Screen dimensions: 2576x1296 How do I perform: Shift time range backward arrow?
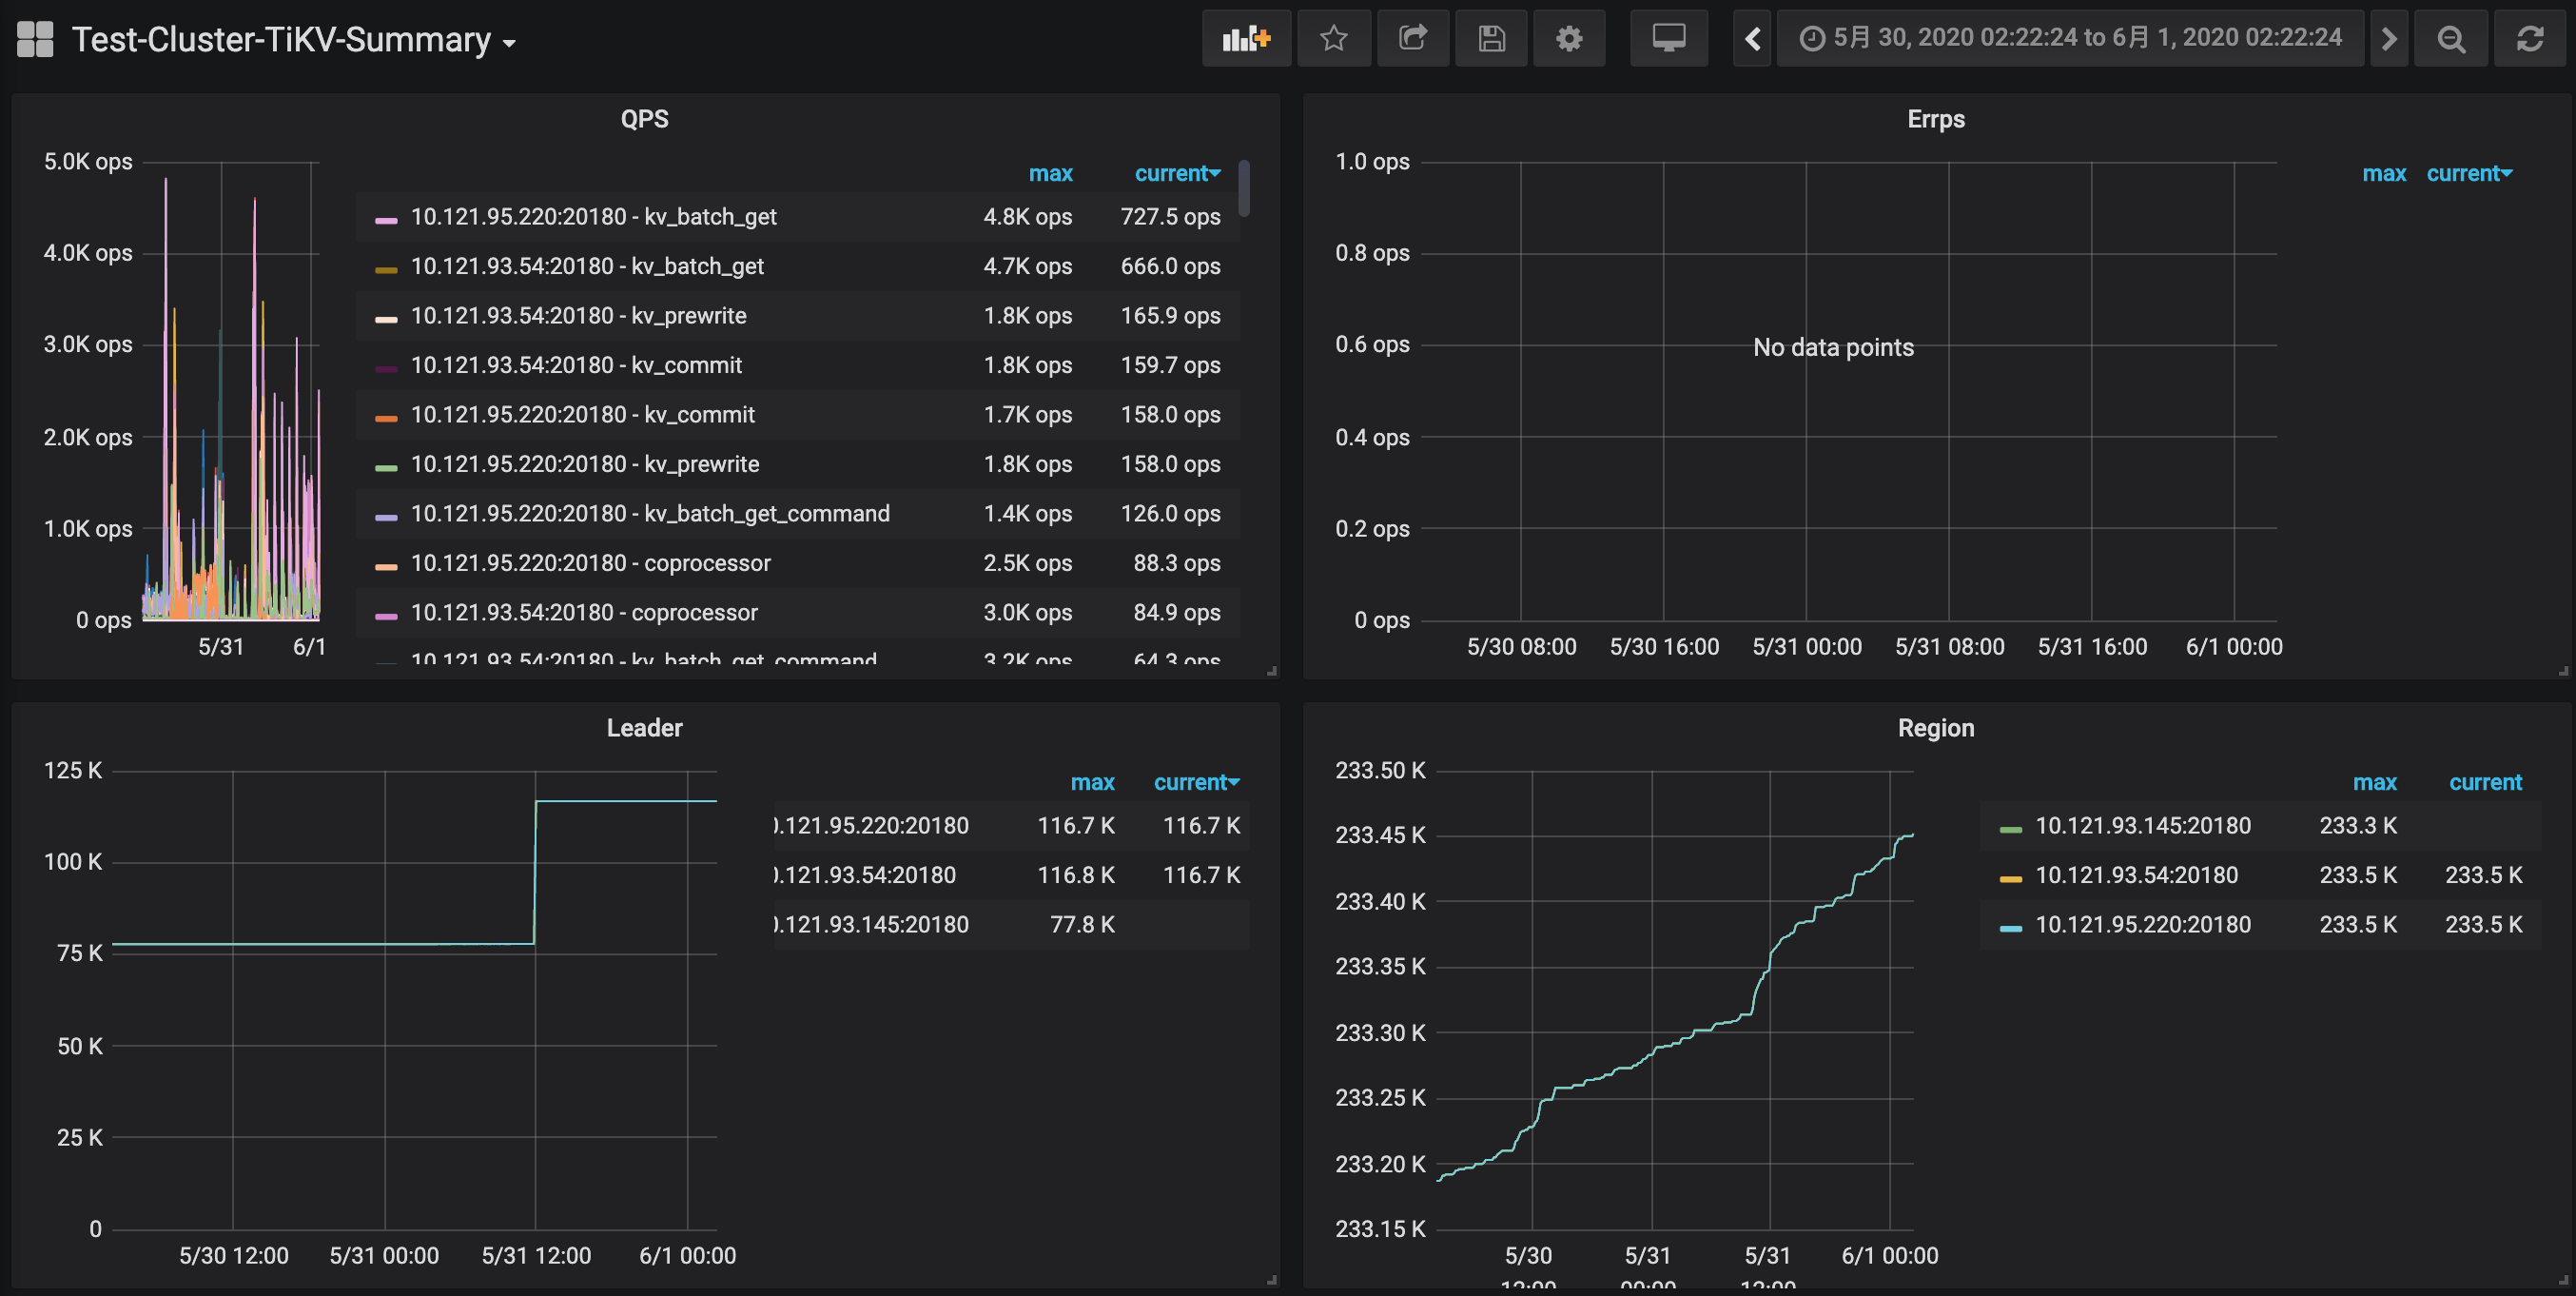[1752, 39]
